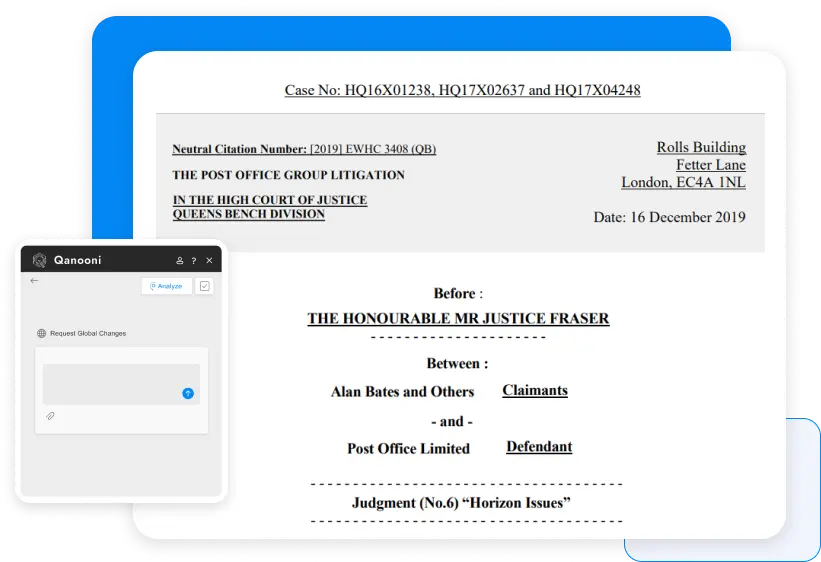Click the Between : heading

click(x=457, y=363)
